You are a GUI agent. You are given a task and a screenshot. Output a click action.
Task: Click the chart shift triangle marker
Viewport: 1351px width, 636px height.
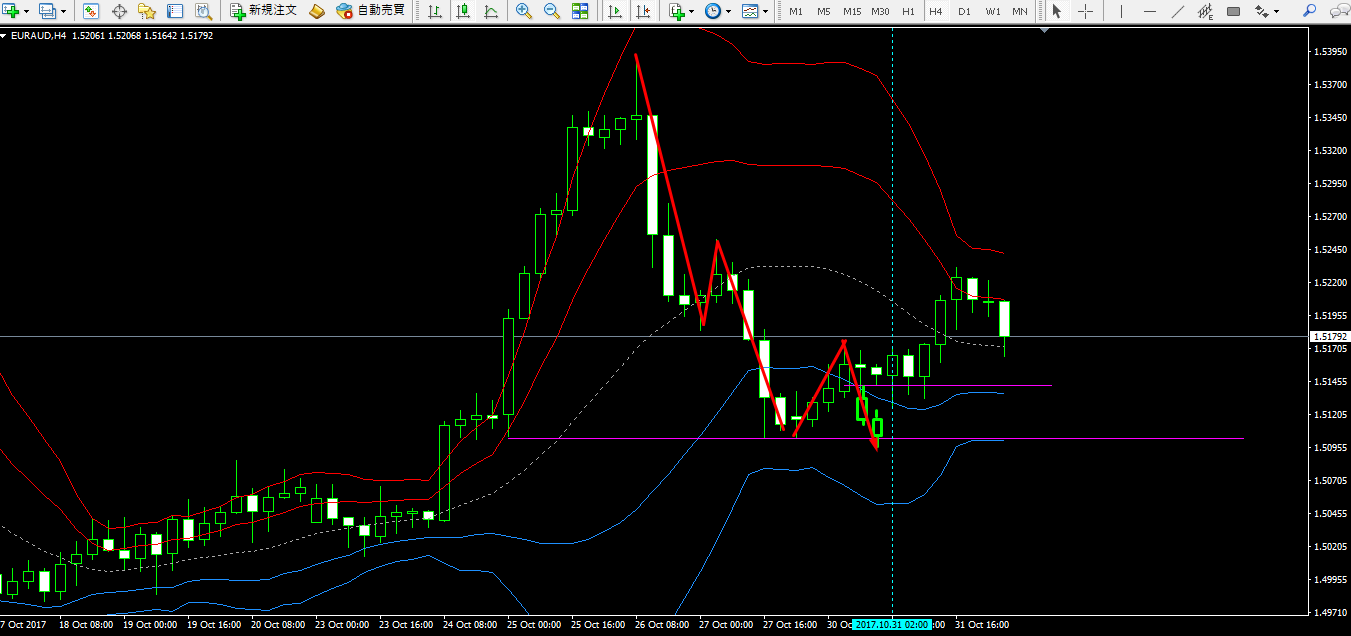[x=1044, y=31]
